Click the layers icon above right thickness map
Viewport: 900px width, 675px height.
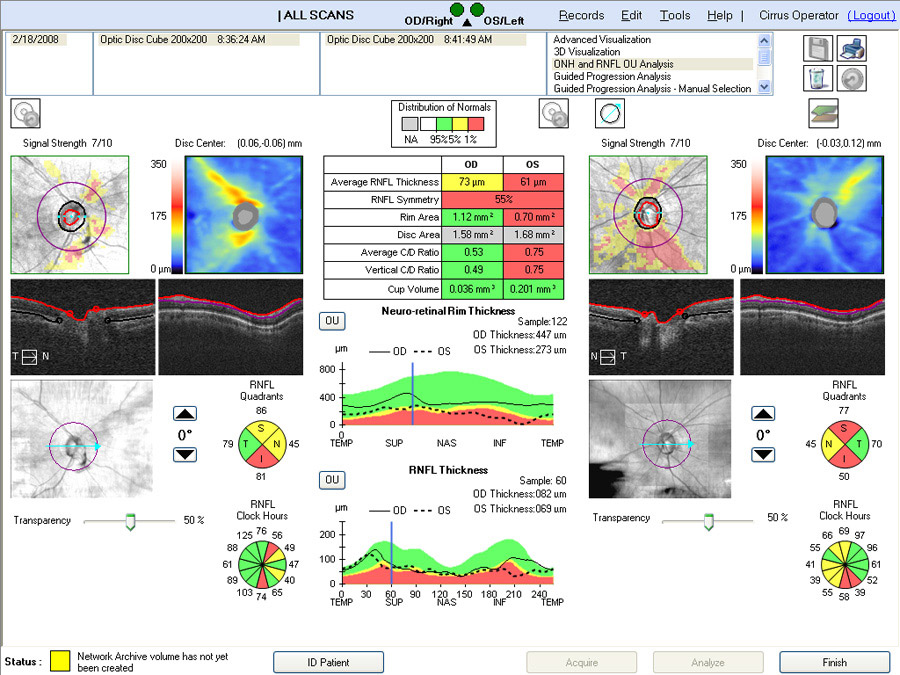click(823, 112)
